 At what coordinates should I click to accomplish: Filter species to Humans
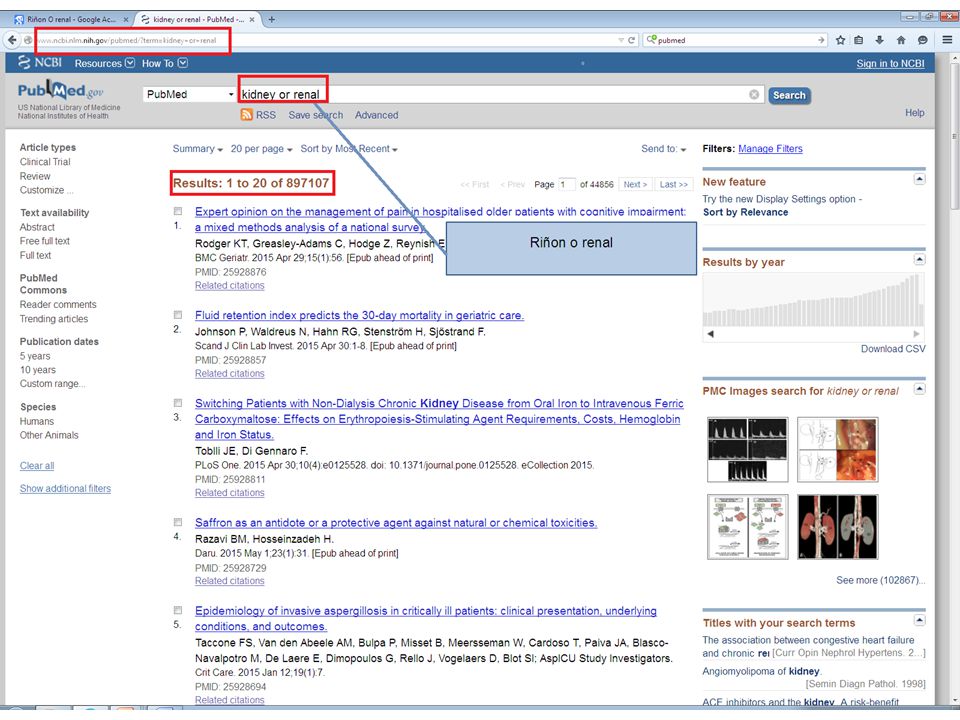(37, 421)
